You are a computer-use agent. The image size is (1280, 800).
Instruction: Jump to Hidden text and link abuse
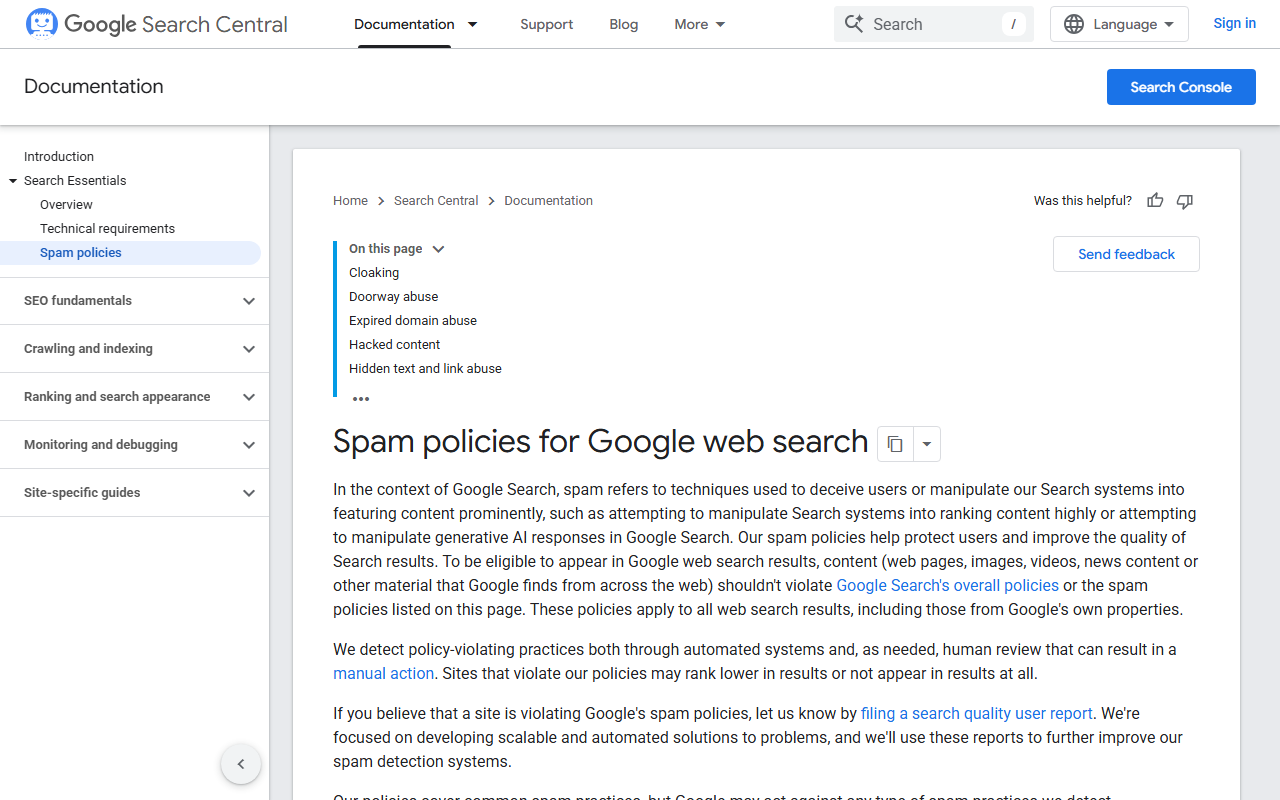[425, 369]
